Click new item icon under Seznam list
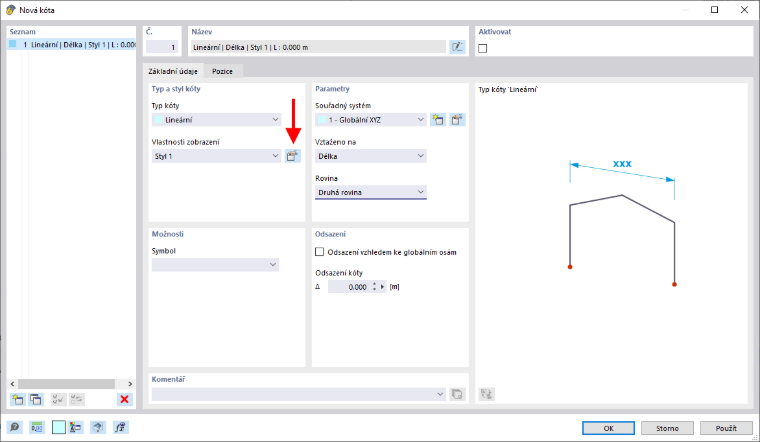The image size is (760, 442). (17, 399)
